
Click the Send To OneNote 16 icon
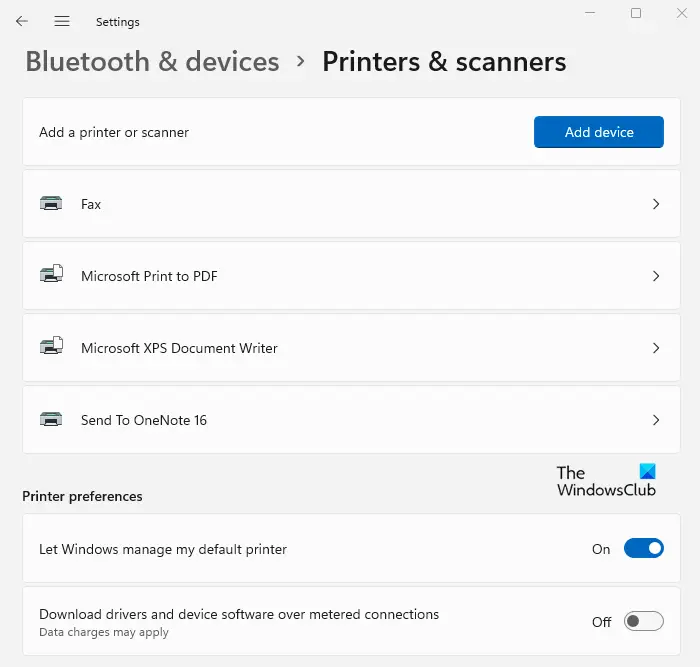point(51,420)
